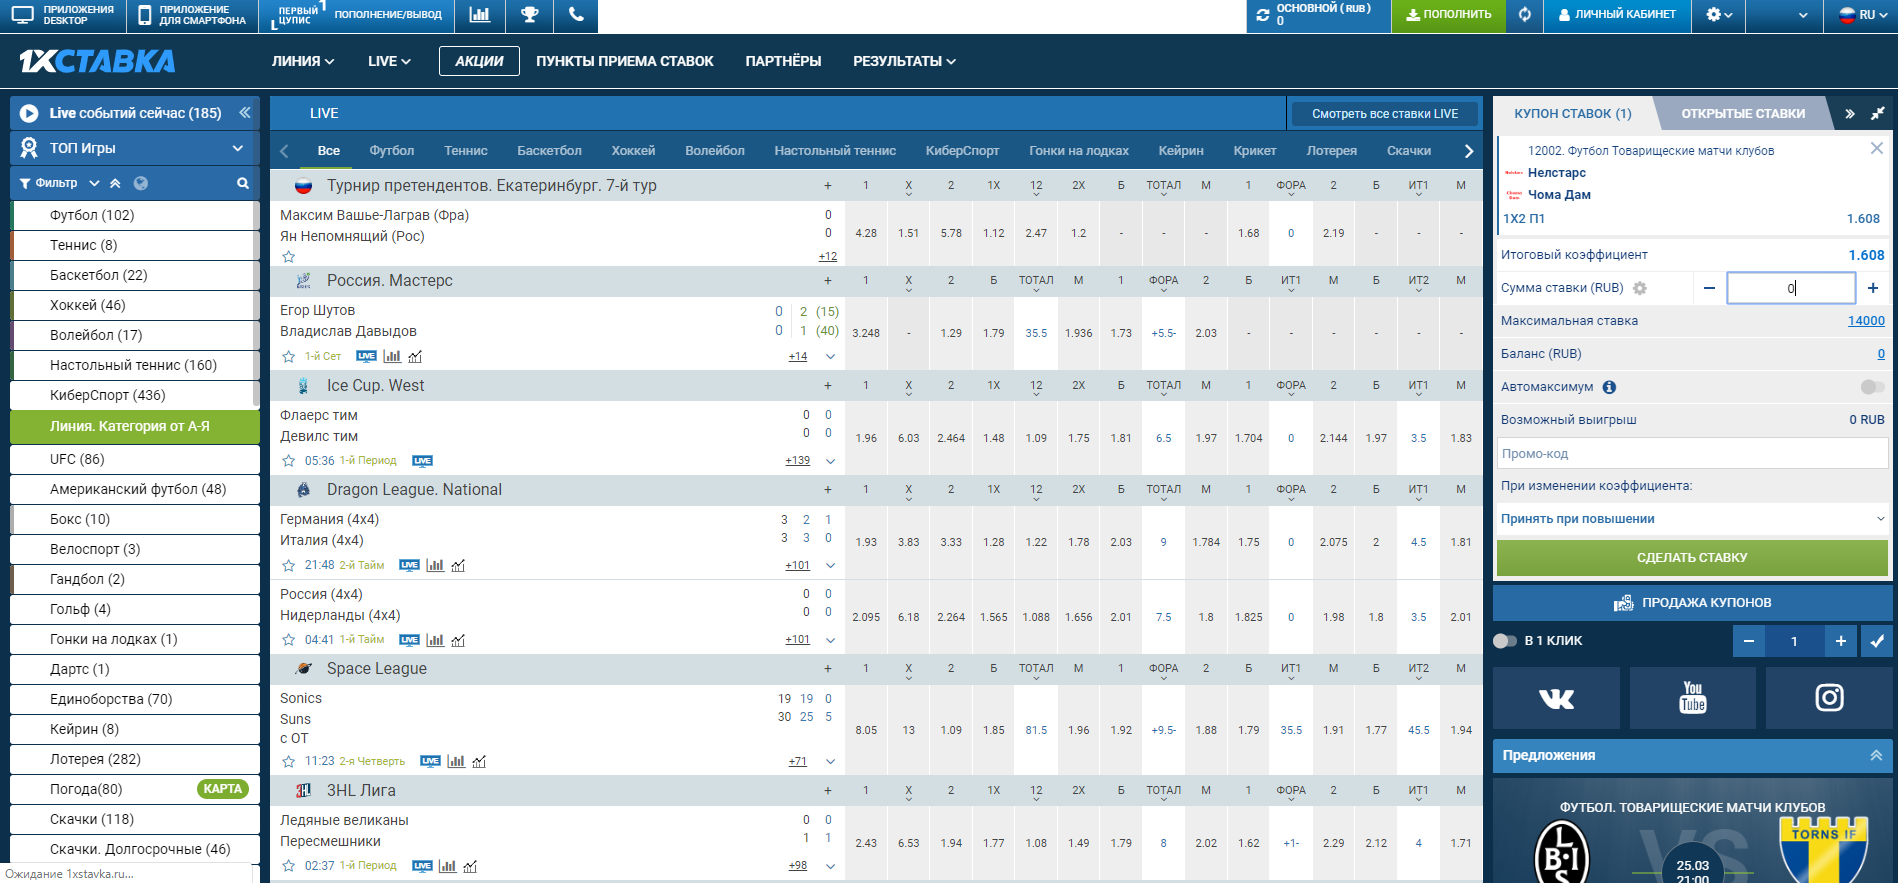This screenshot has width=1898, height=883.
Task: Select the Хоккей sport tab
Action: pos(633,151)
